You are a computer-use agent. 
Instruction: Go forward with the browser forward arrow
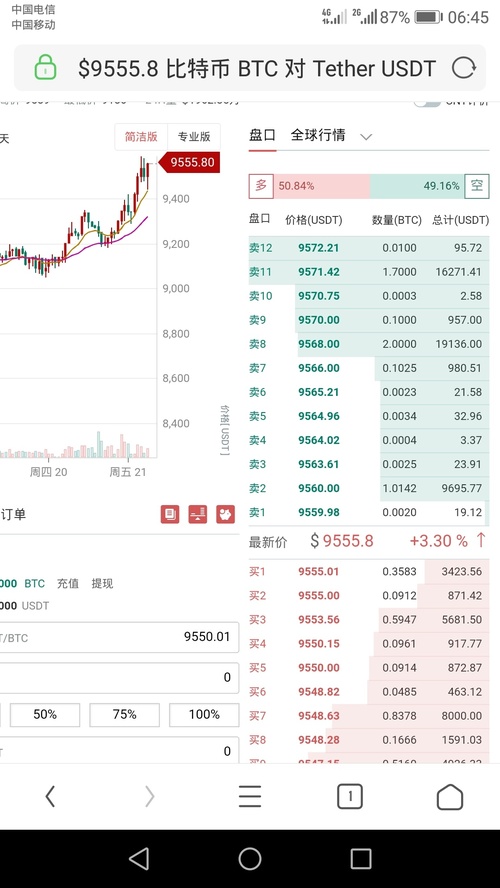point(149,796)
